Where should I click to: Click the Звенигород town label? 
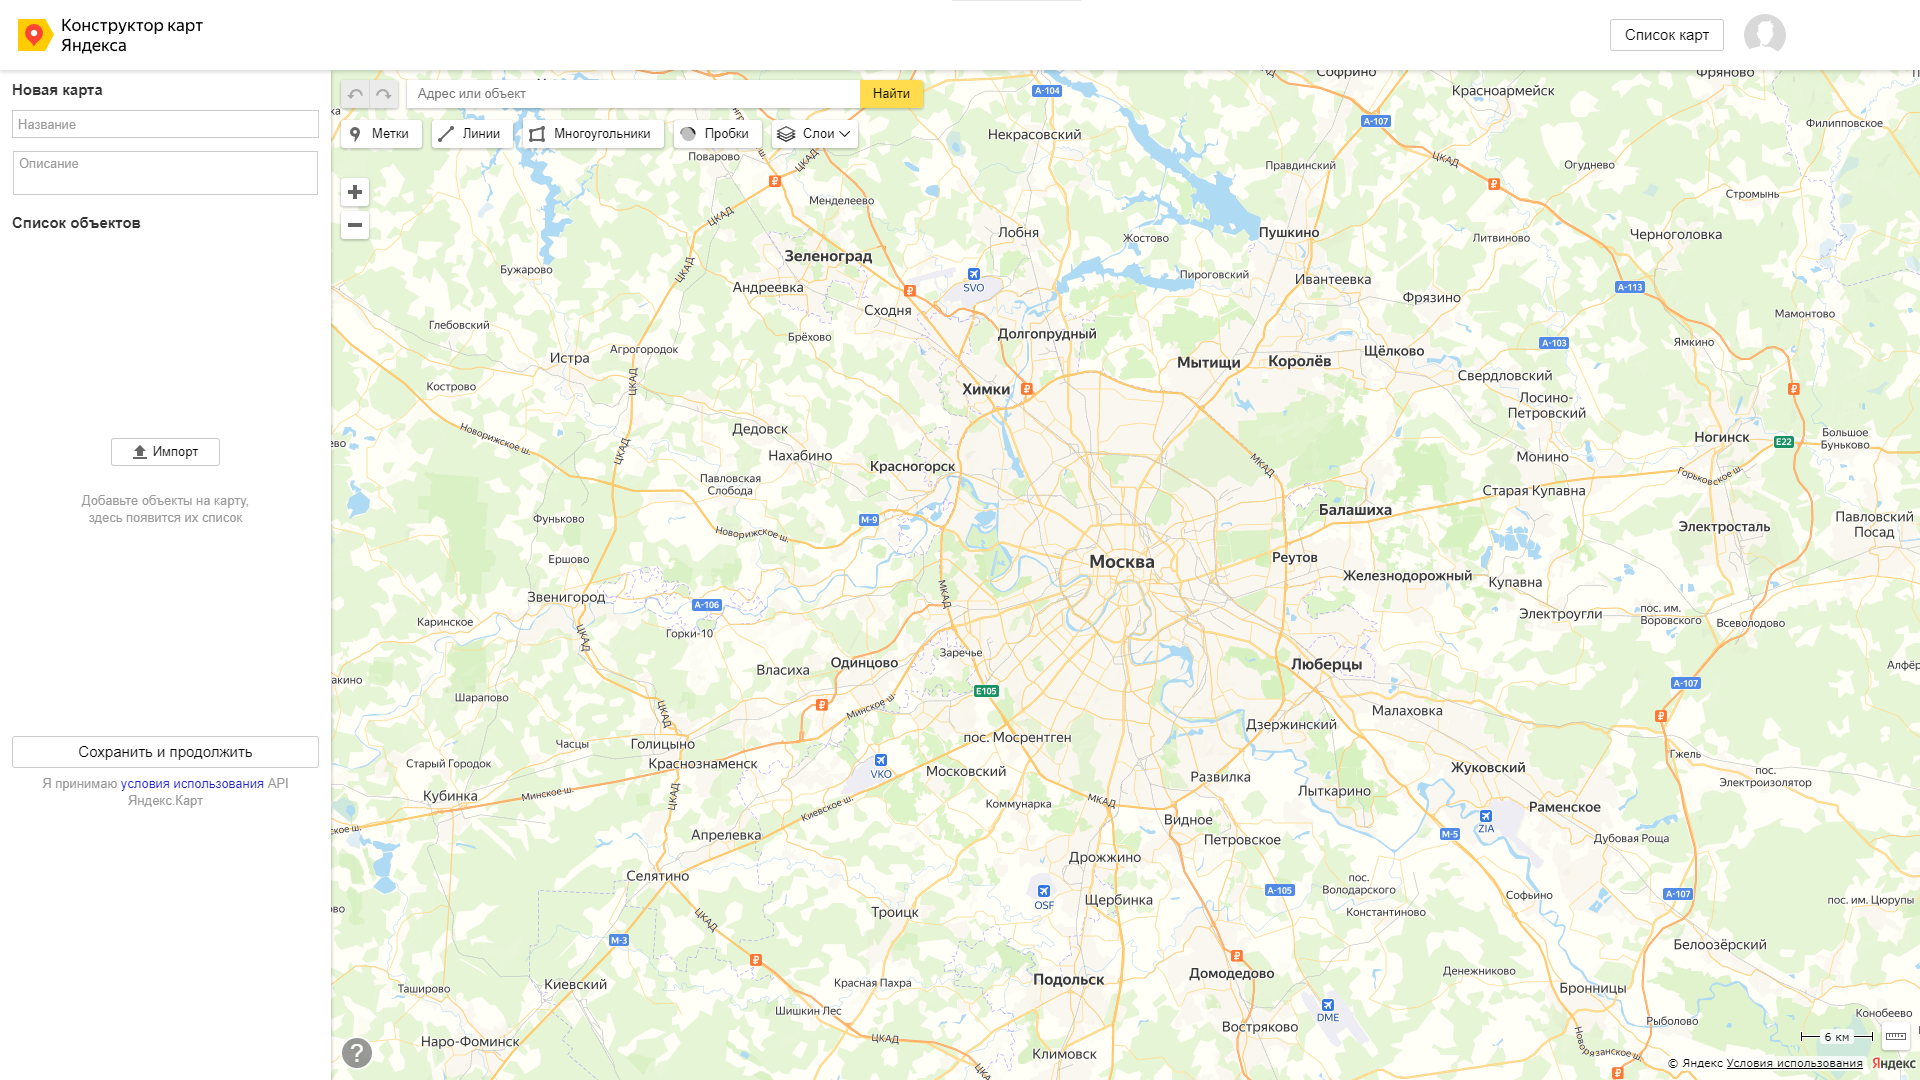(x=566, y=597)
